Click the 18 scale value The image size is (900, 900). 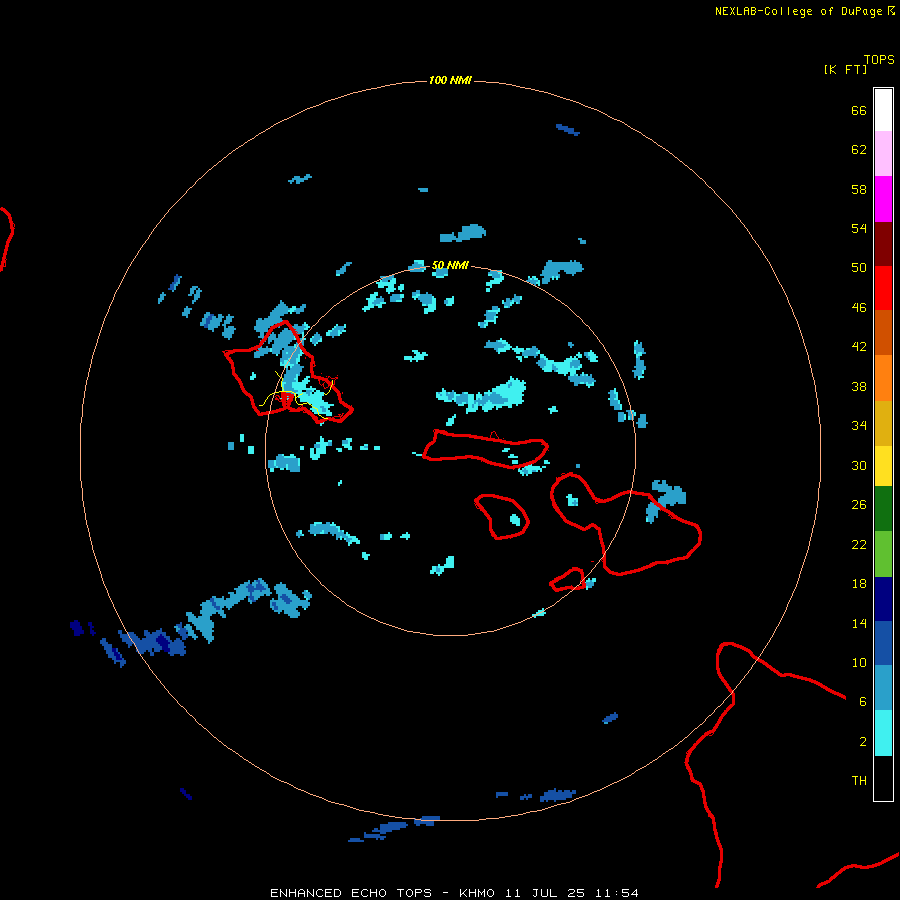pyautogui.click(x=859, y=584)
